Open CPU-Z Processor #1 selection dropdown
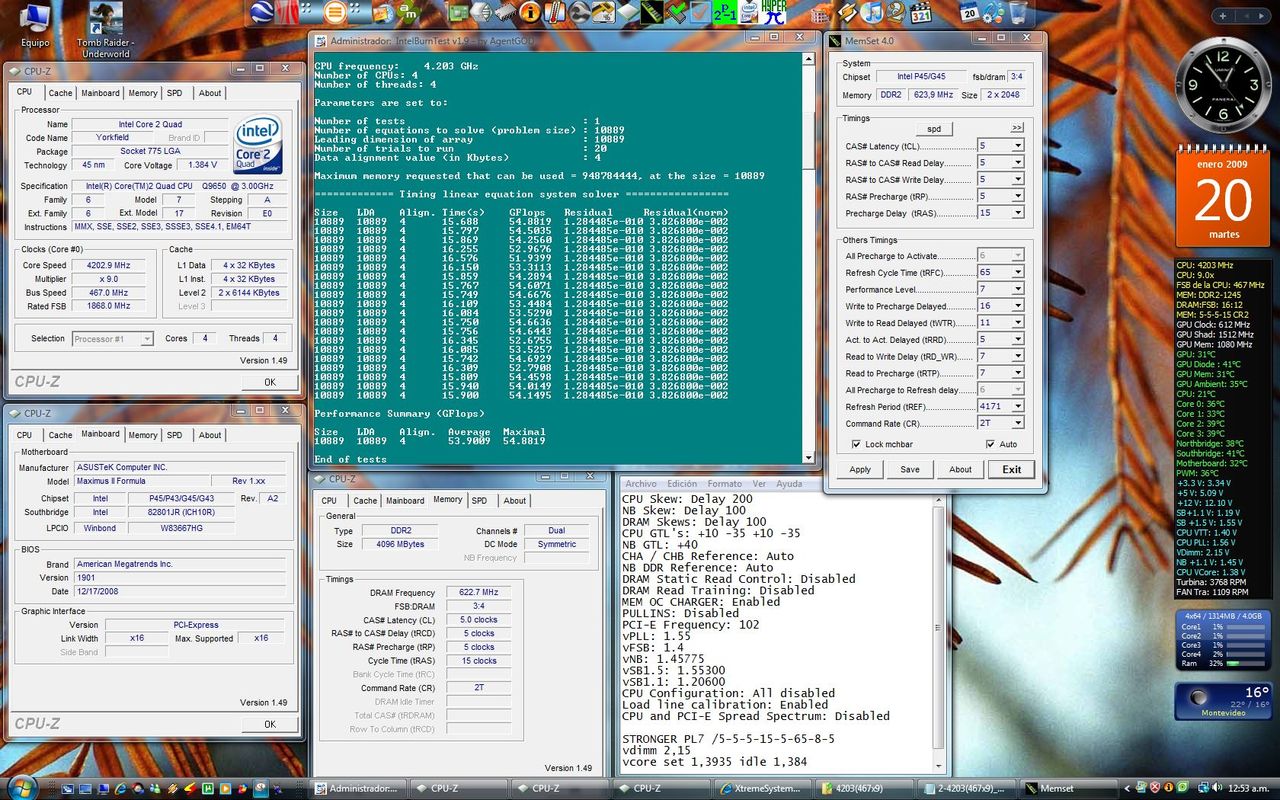Screen dimensions: 1280x800 112,339
